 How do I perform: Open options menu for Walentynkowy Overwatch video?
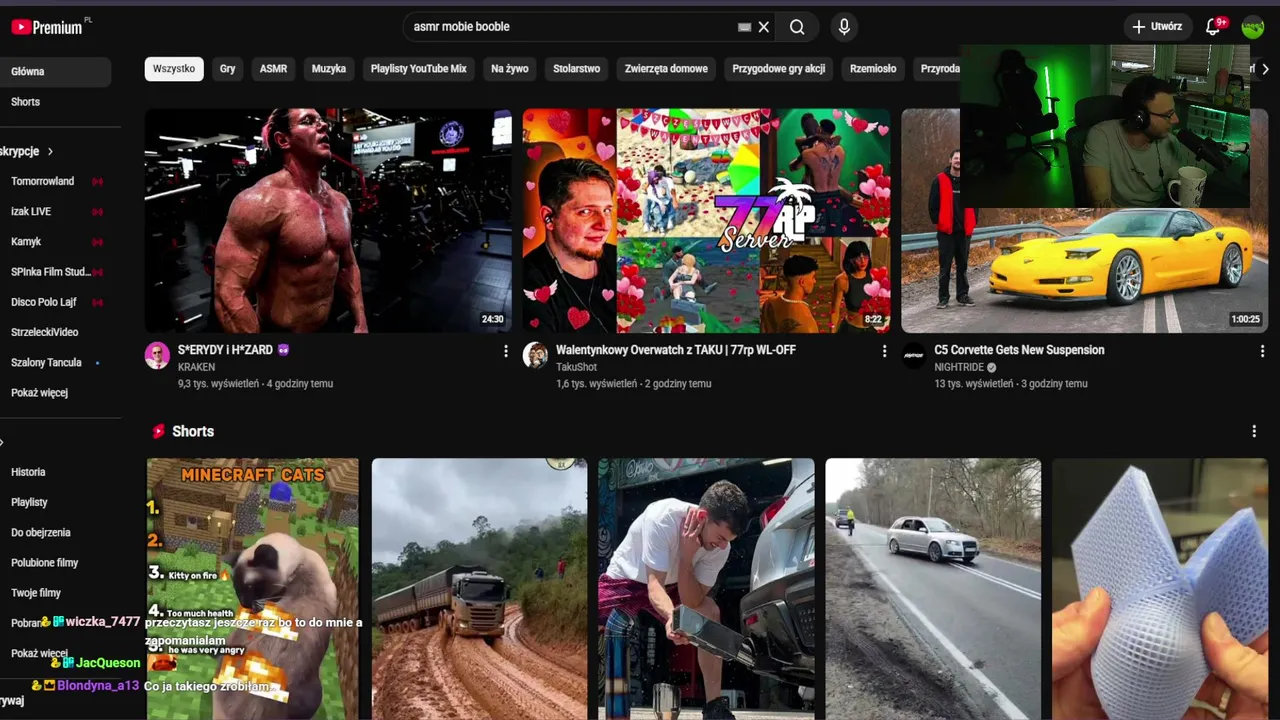point(884,351)
